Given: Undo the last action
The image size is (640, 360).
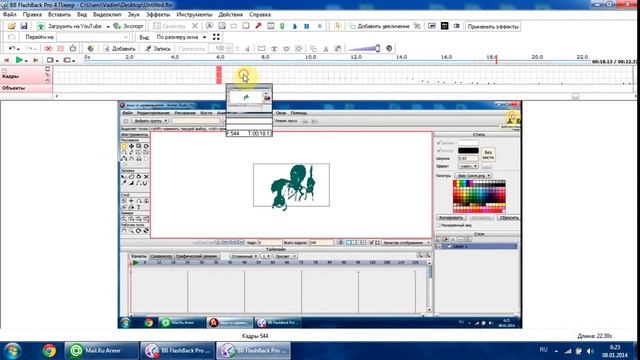Looking at the screenshot, I should [12, 49].
